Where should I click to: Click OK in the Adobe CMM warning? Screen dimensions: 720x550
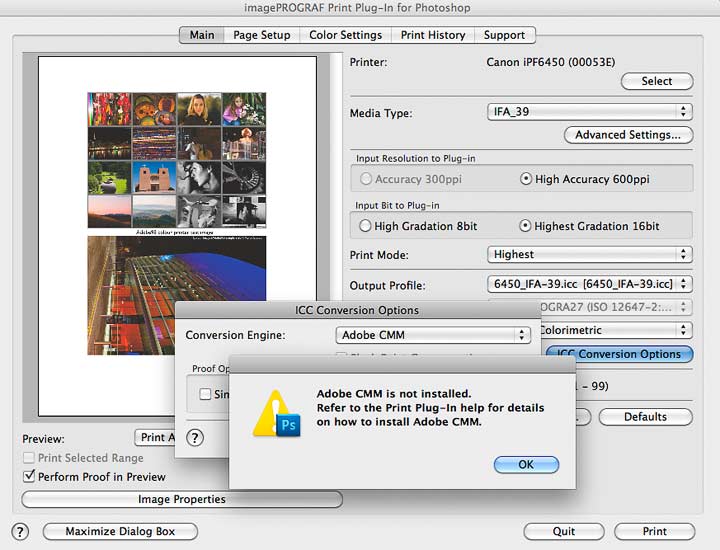tap(526, 465)
